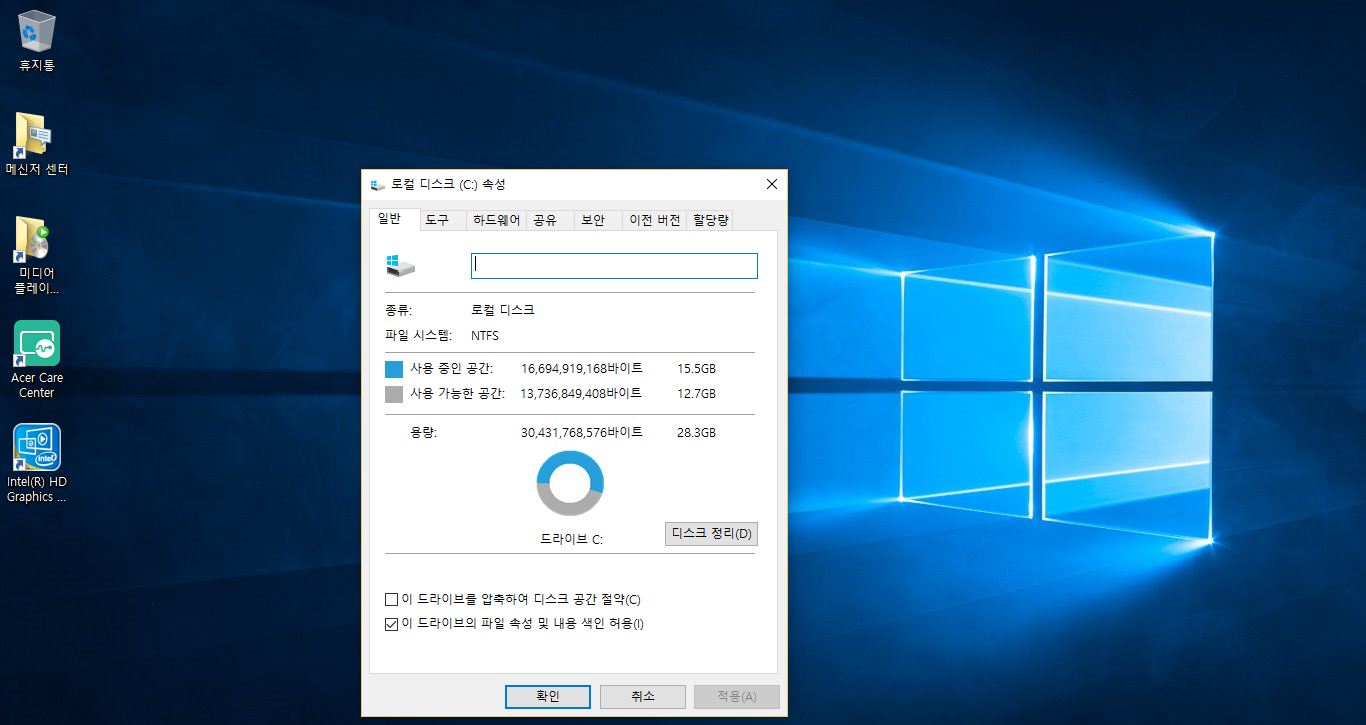1366x725 pixels.
Task: Click the 12.7GB free size text
Action: click(696, 394)
